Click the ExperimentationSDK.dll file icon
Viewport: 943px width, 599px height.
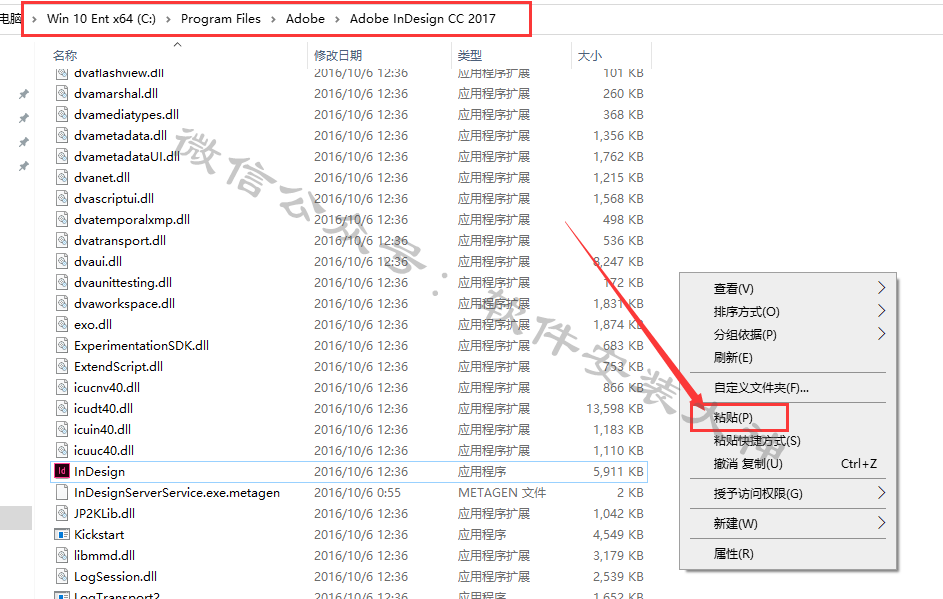(61, 346)
